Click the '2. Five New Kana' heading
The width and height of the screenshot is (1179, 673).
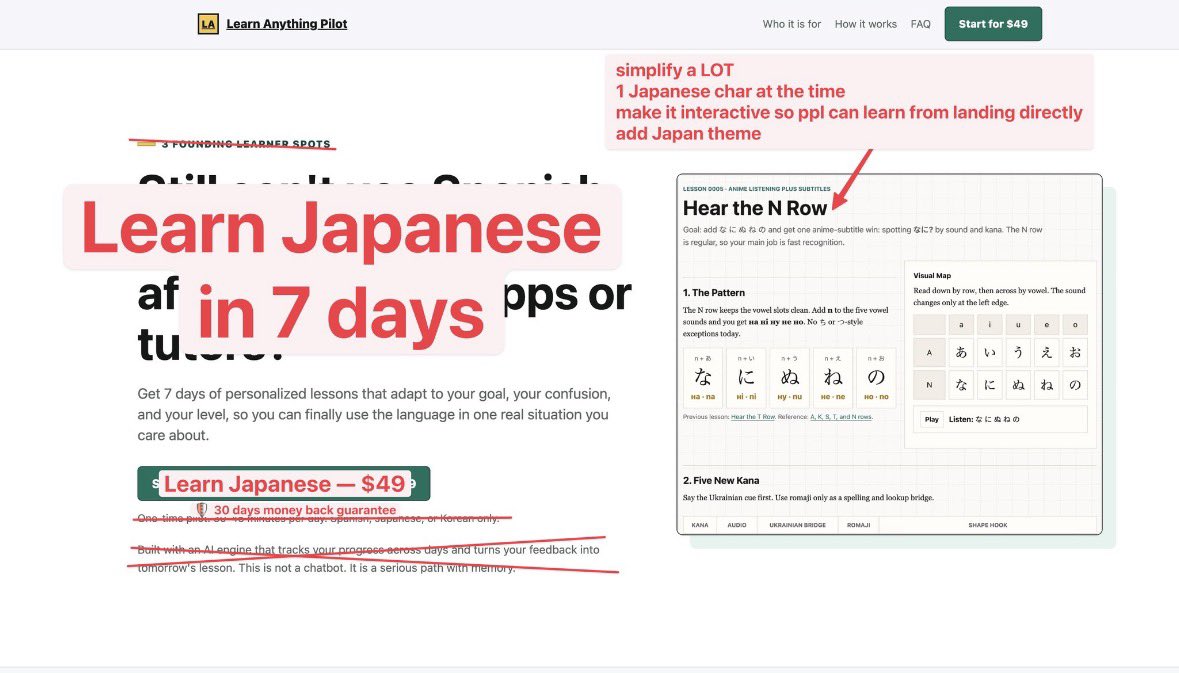(720, 480)
